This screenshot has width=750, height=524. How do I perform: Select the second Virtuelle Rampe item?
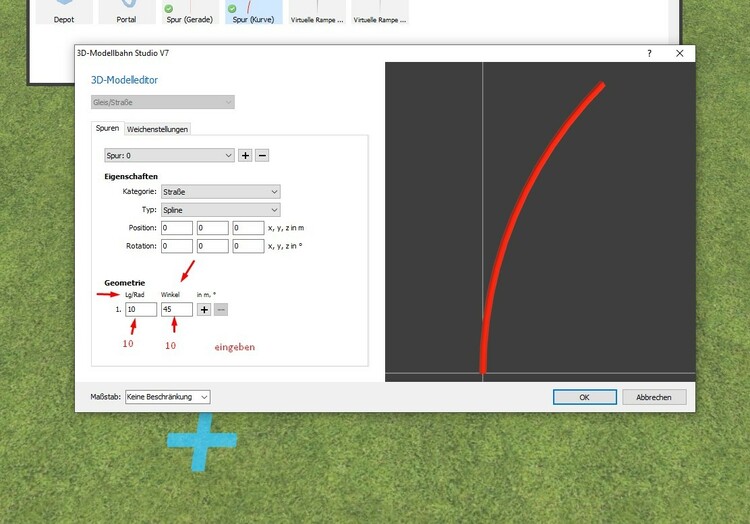[380, 11]
